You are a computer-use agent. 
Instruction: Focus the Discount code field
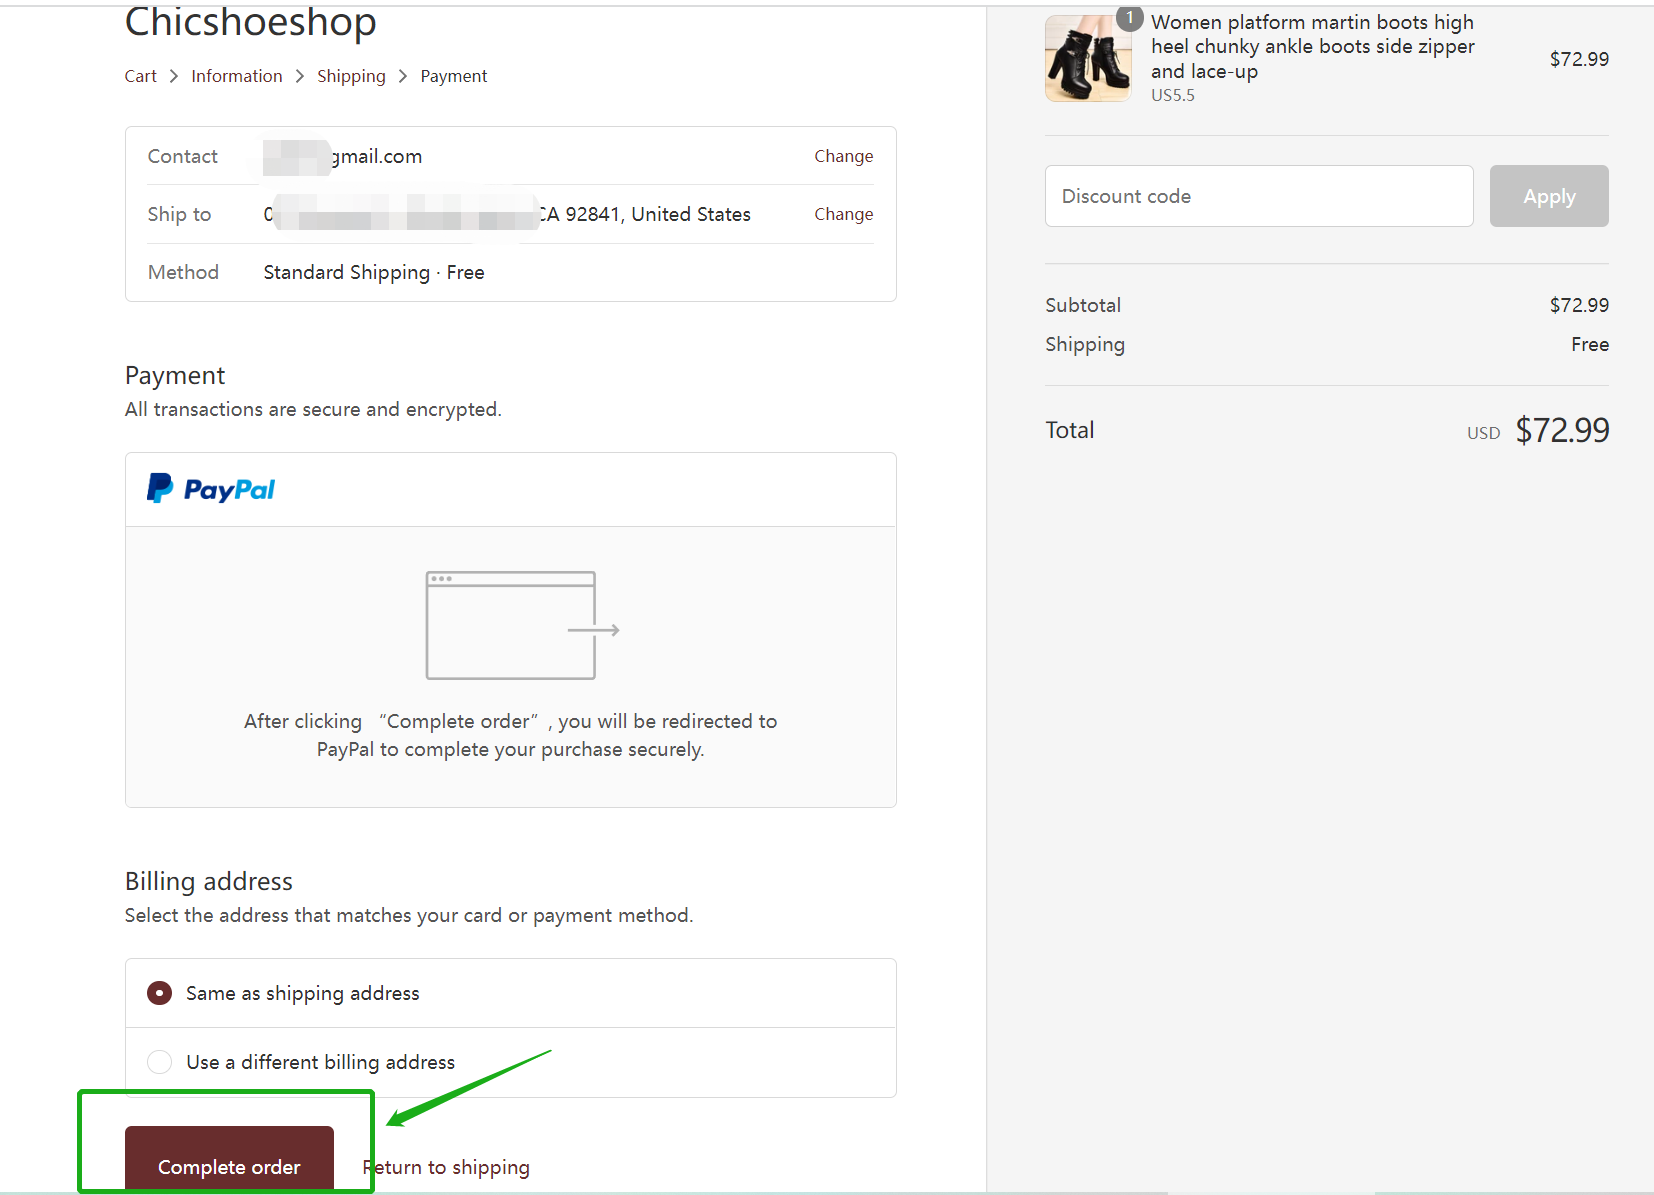[x=1259, y=196]
